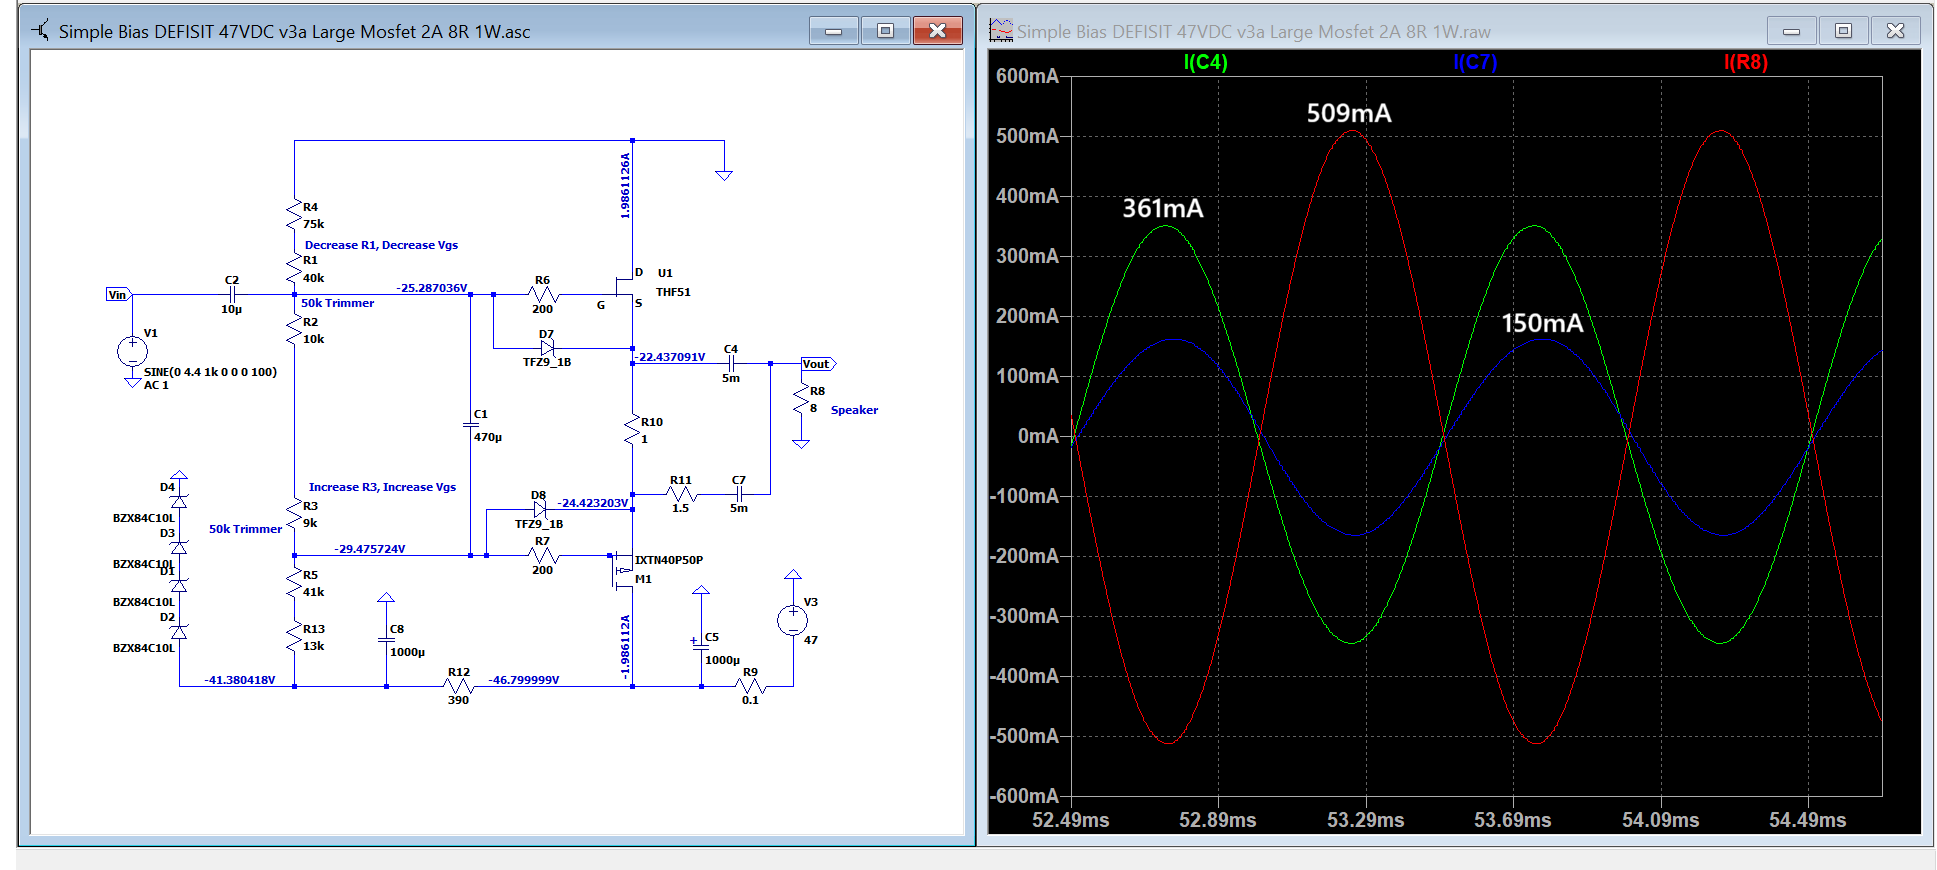Click the -25.287036V node voltage label
1937x870 pixels.
coord(432,288)
